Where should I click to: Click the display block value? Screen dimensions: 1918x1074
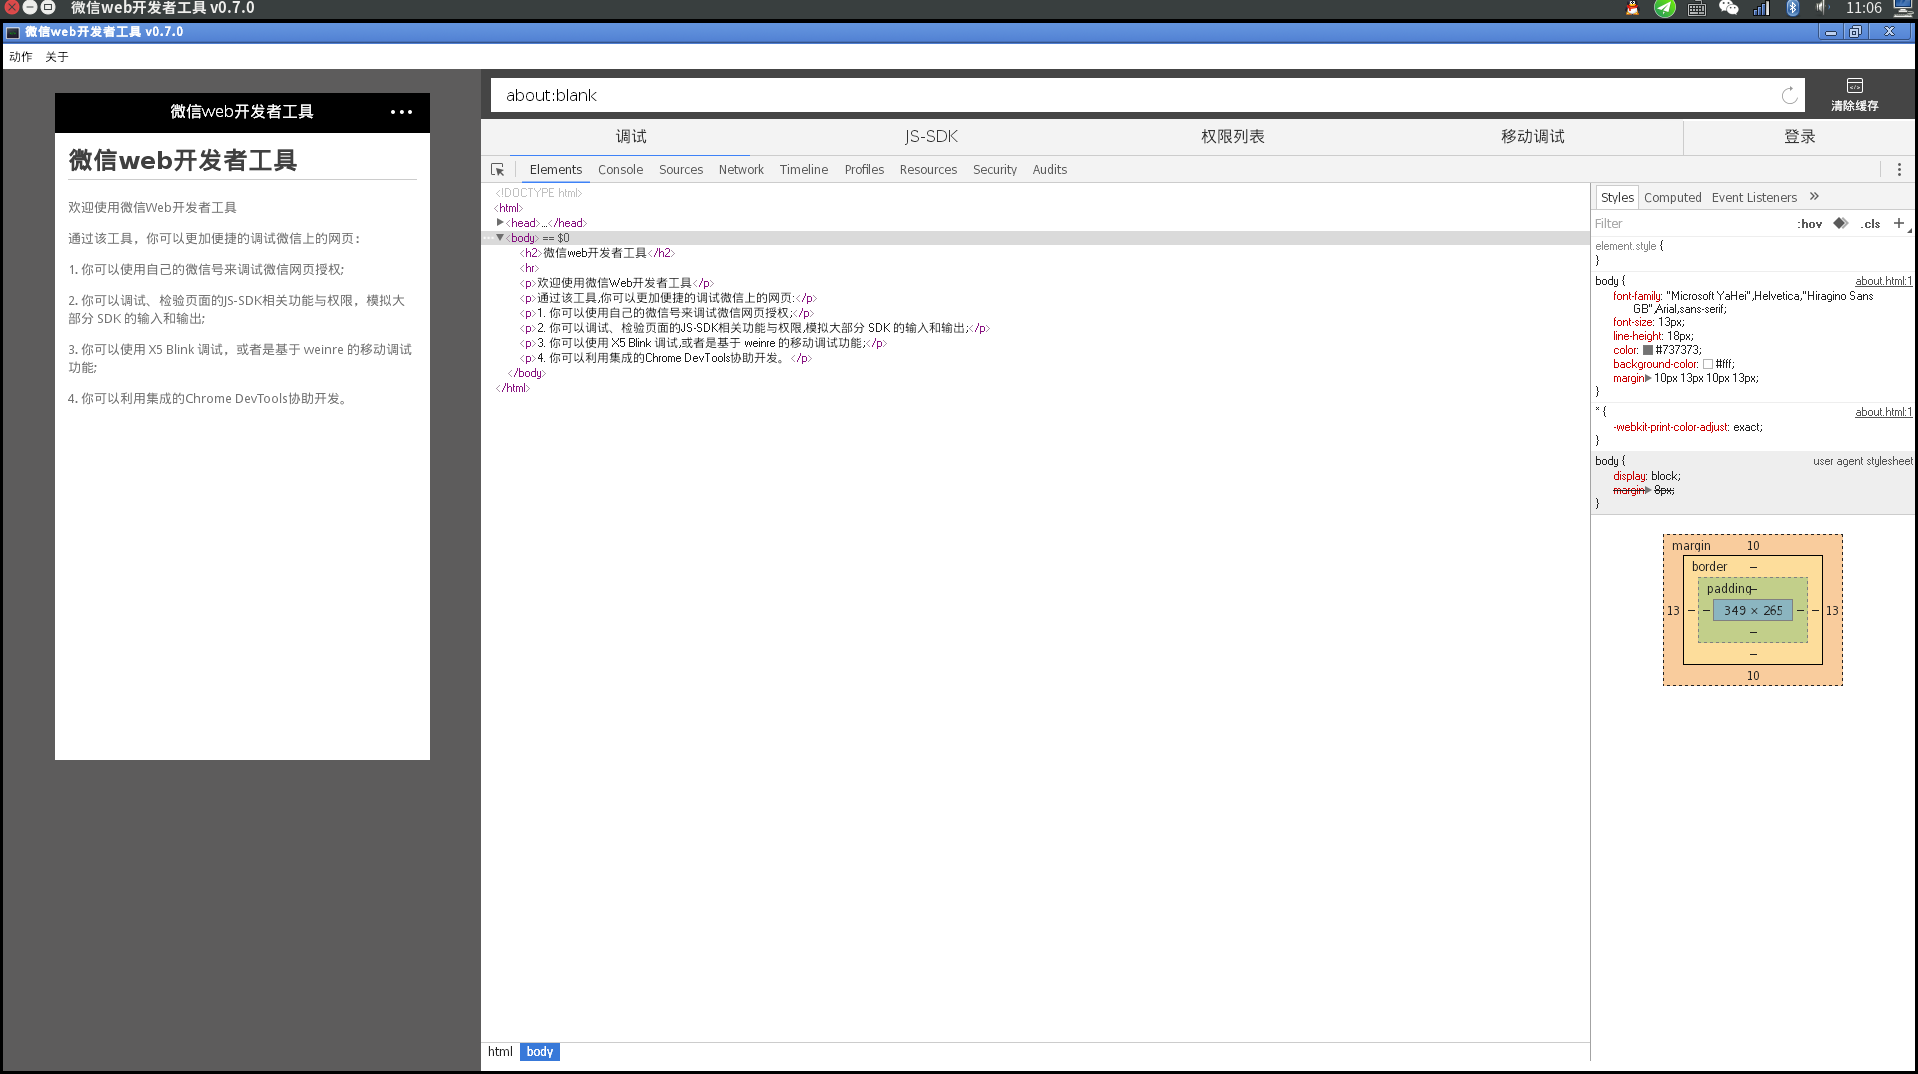coord(1665,476)
